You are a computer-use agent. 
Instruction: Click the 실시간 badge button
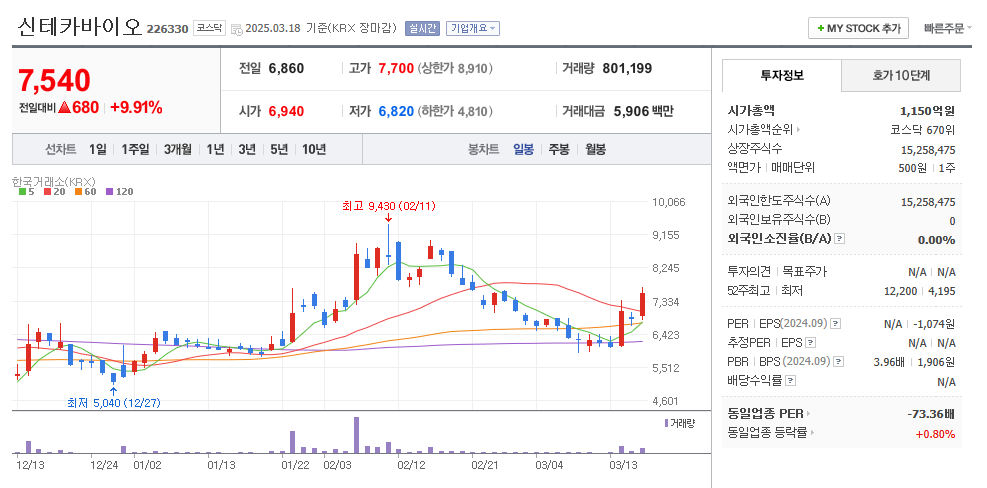pyautogui.click(x=422, y=28)
